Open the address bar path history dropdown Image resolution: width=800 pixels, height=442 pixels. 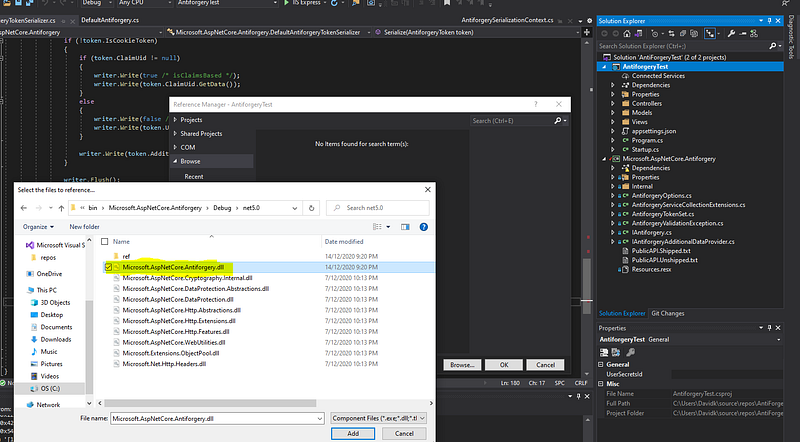[x=294, y=208]
